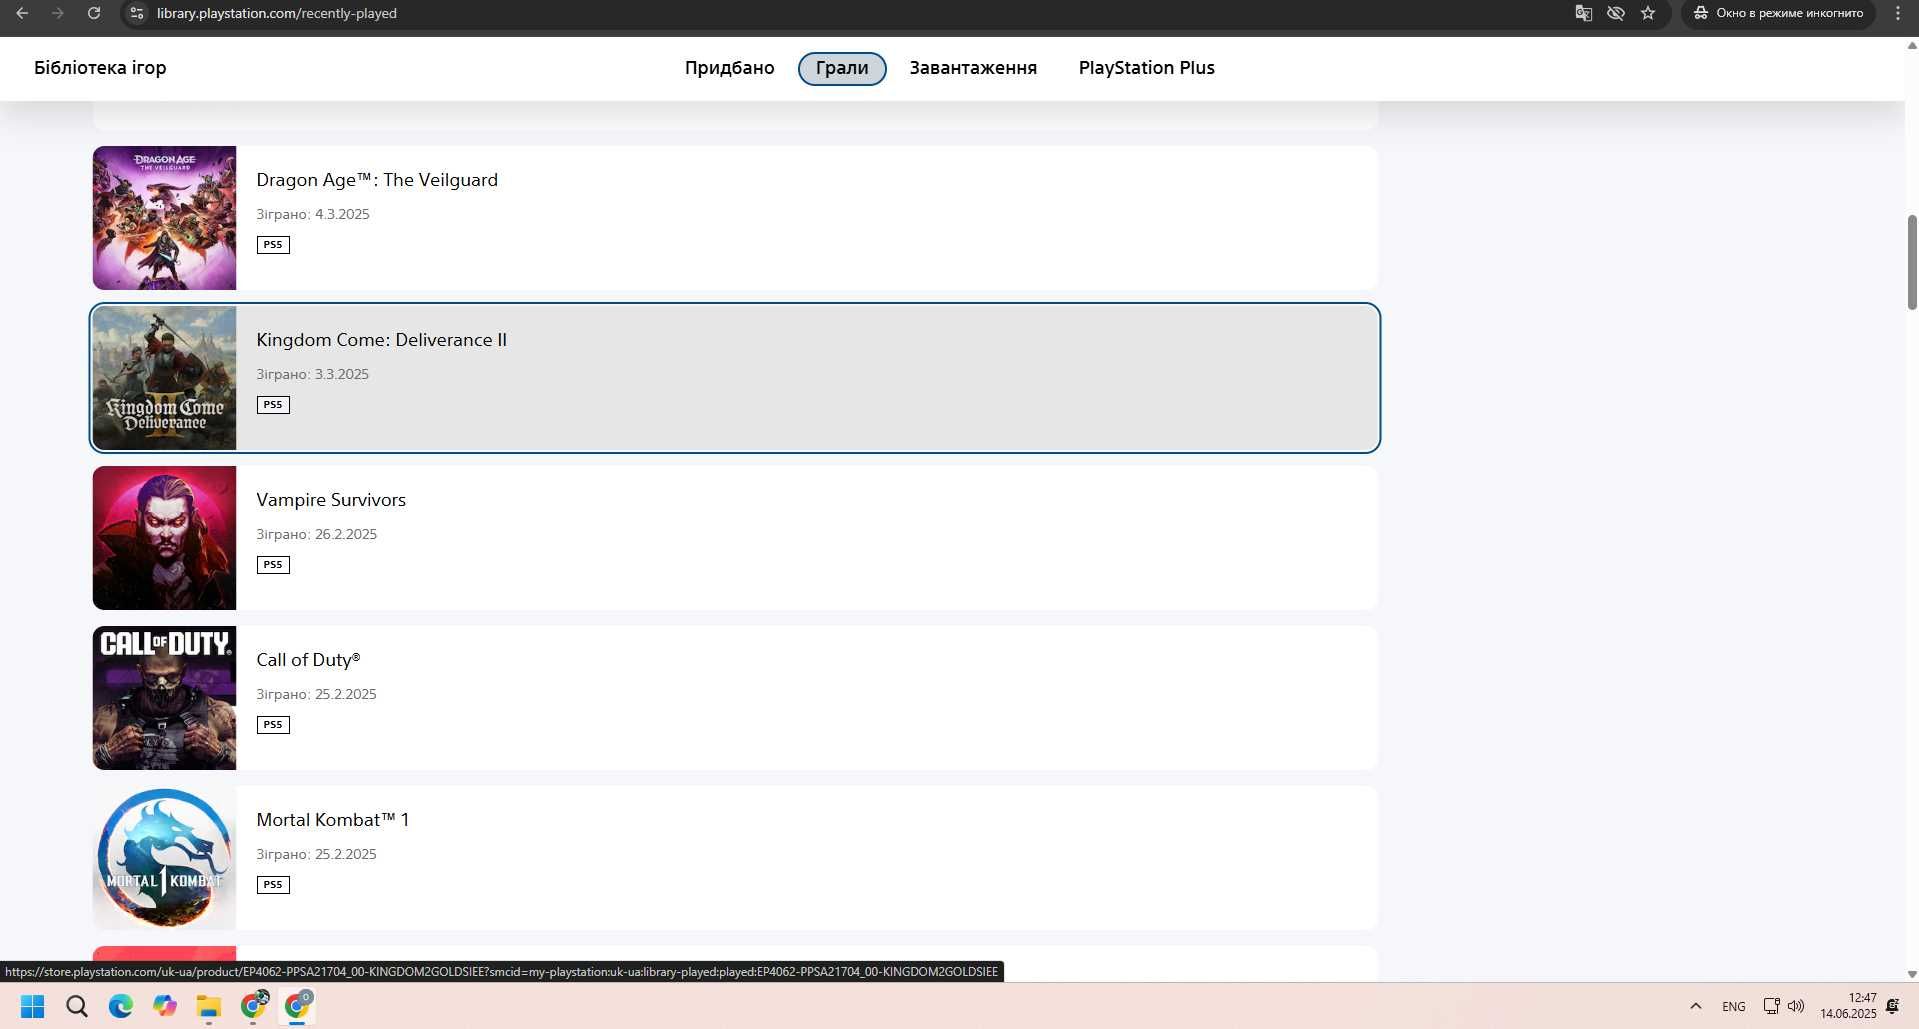Click the date Зіграно: 3.3.2025
Screen dimensions: 1919x1029
[313, 374]
